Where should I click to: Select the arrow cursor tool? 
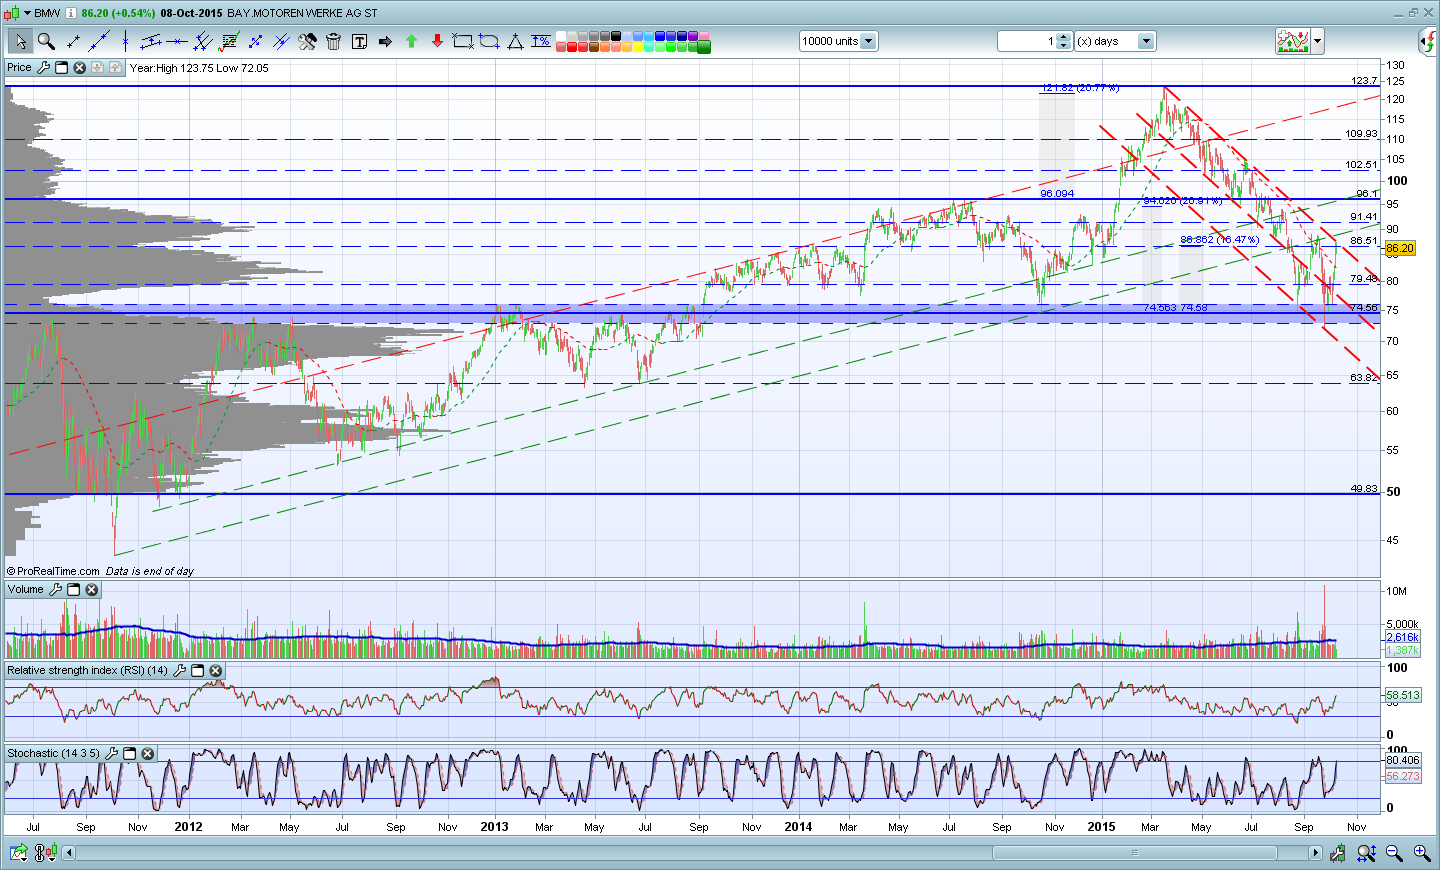click(x=20, y=41)
